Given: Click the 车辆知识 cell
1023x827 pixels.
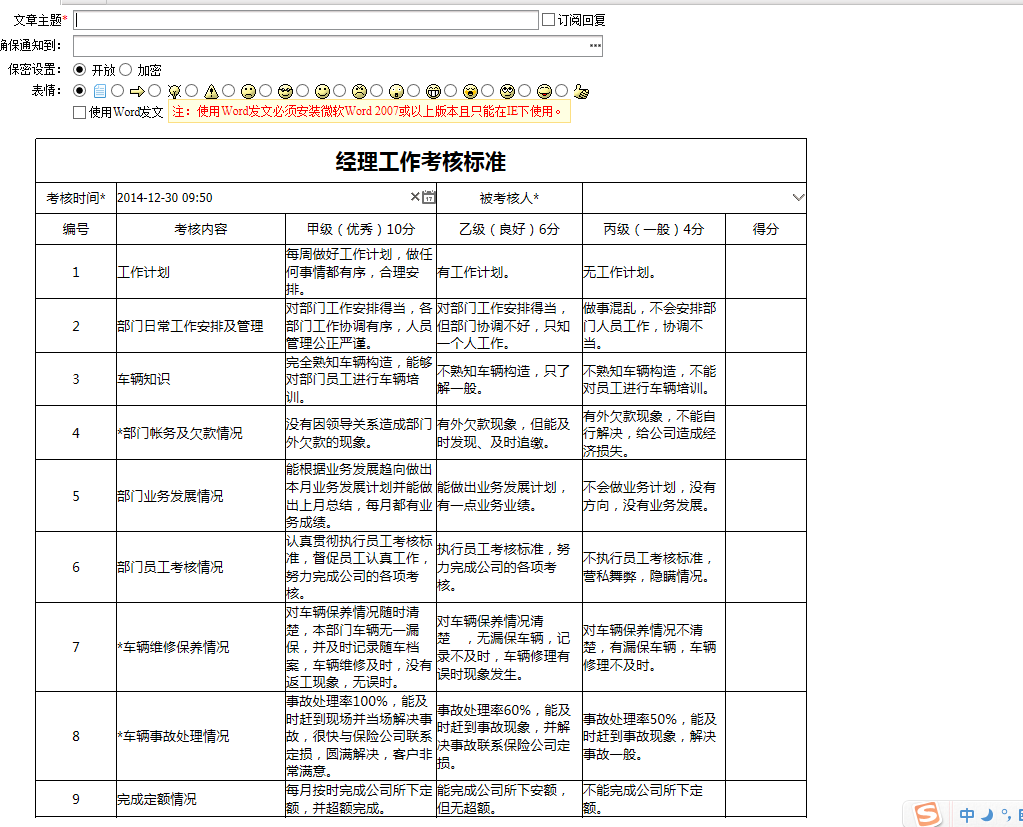Looking at the screenshot, I should coord(201,379).
